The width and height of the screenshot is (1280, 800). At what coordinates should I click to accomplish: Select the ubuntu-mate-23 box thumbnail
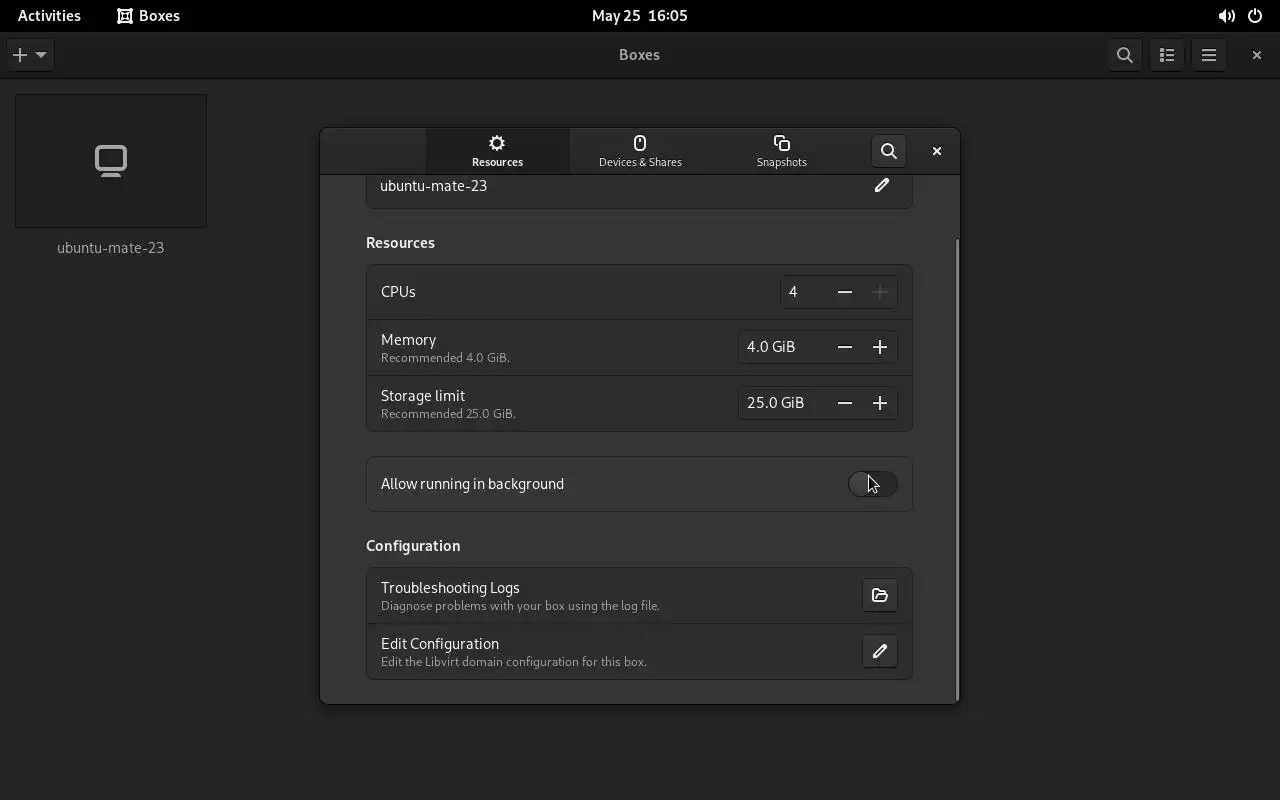point(111,161)
